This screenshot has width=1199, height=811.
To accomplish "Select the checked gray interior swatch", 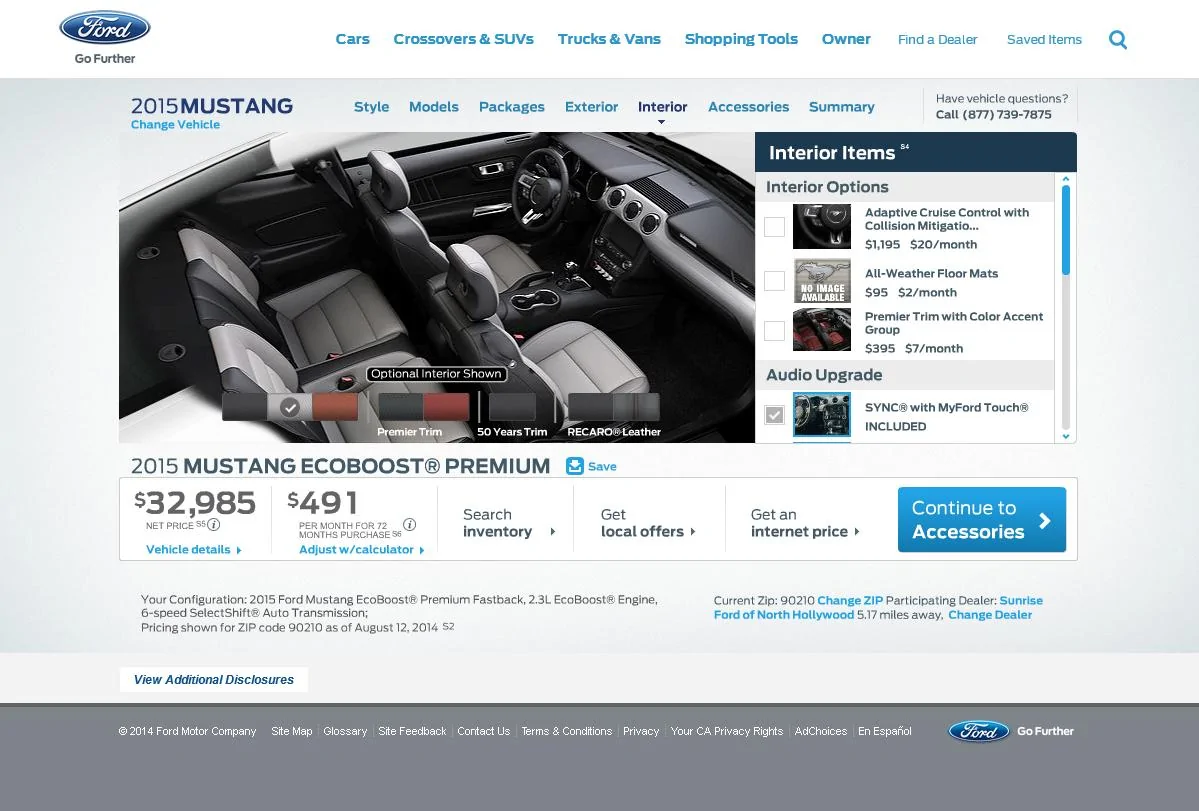I will click(x=290, y=407).
